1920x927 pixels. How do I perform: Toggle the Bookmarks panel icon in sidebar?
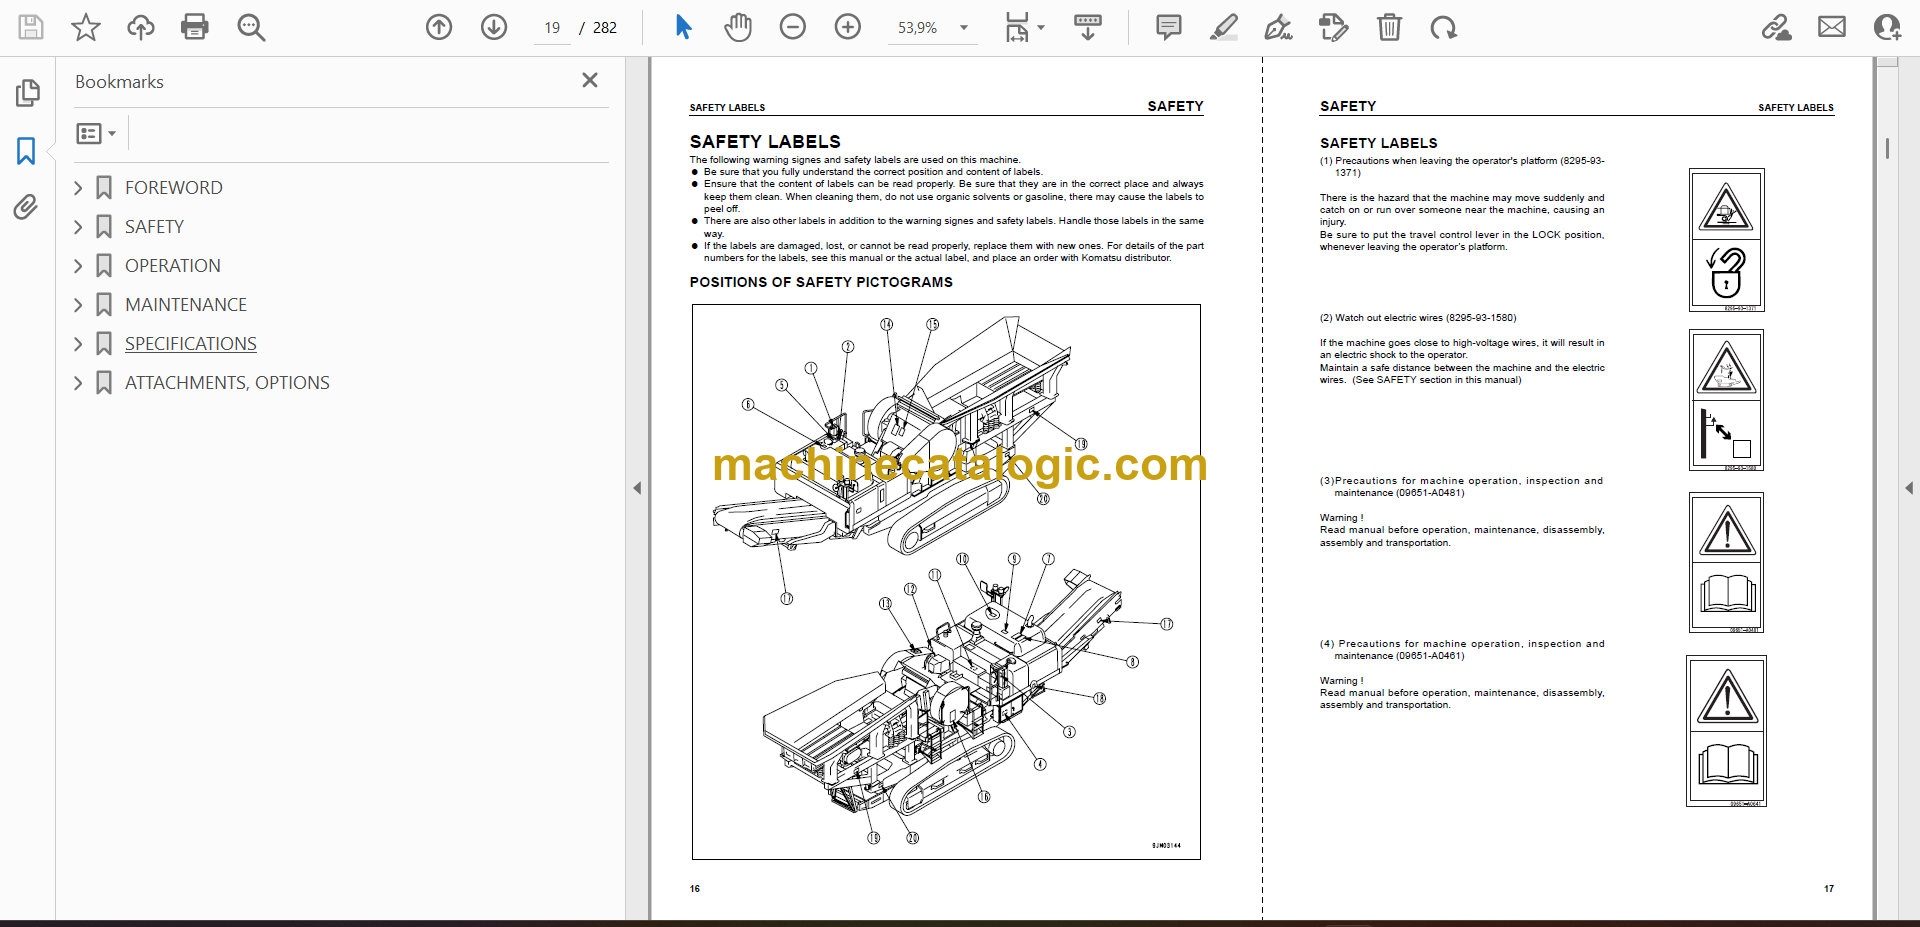27,151
